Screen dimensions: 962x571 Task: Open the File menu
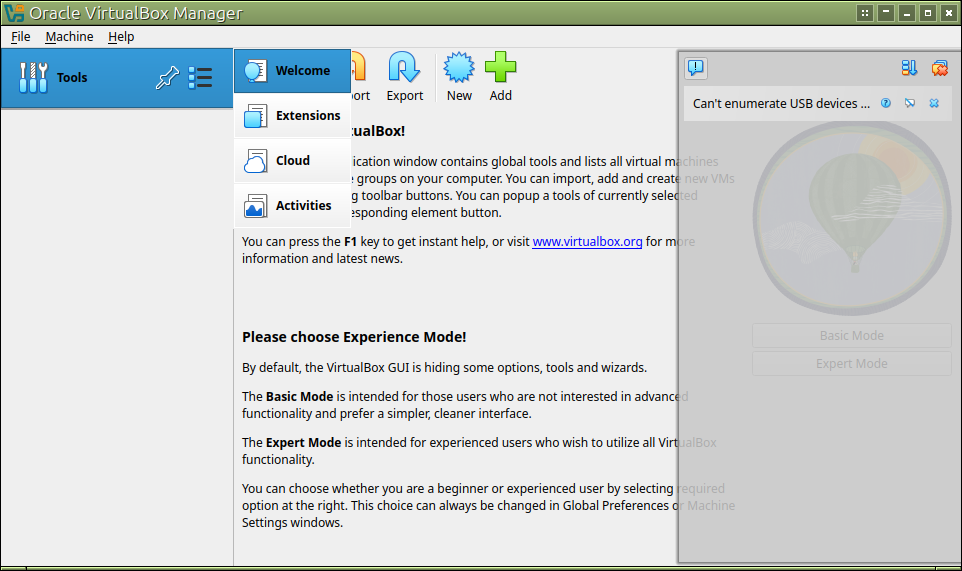coord(21,37)
